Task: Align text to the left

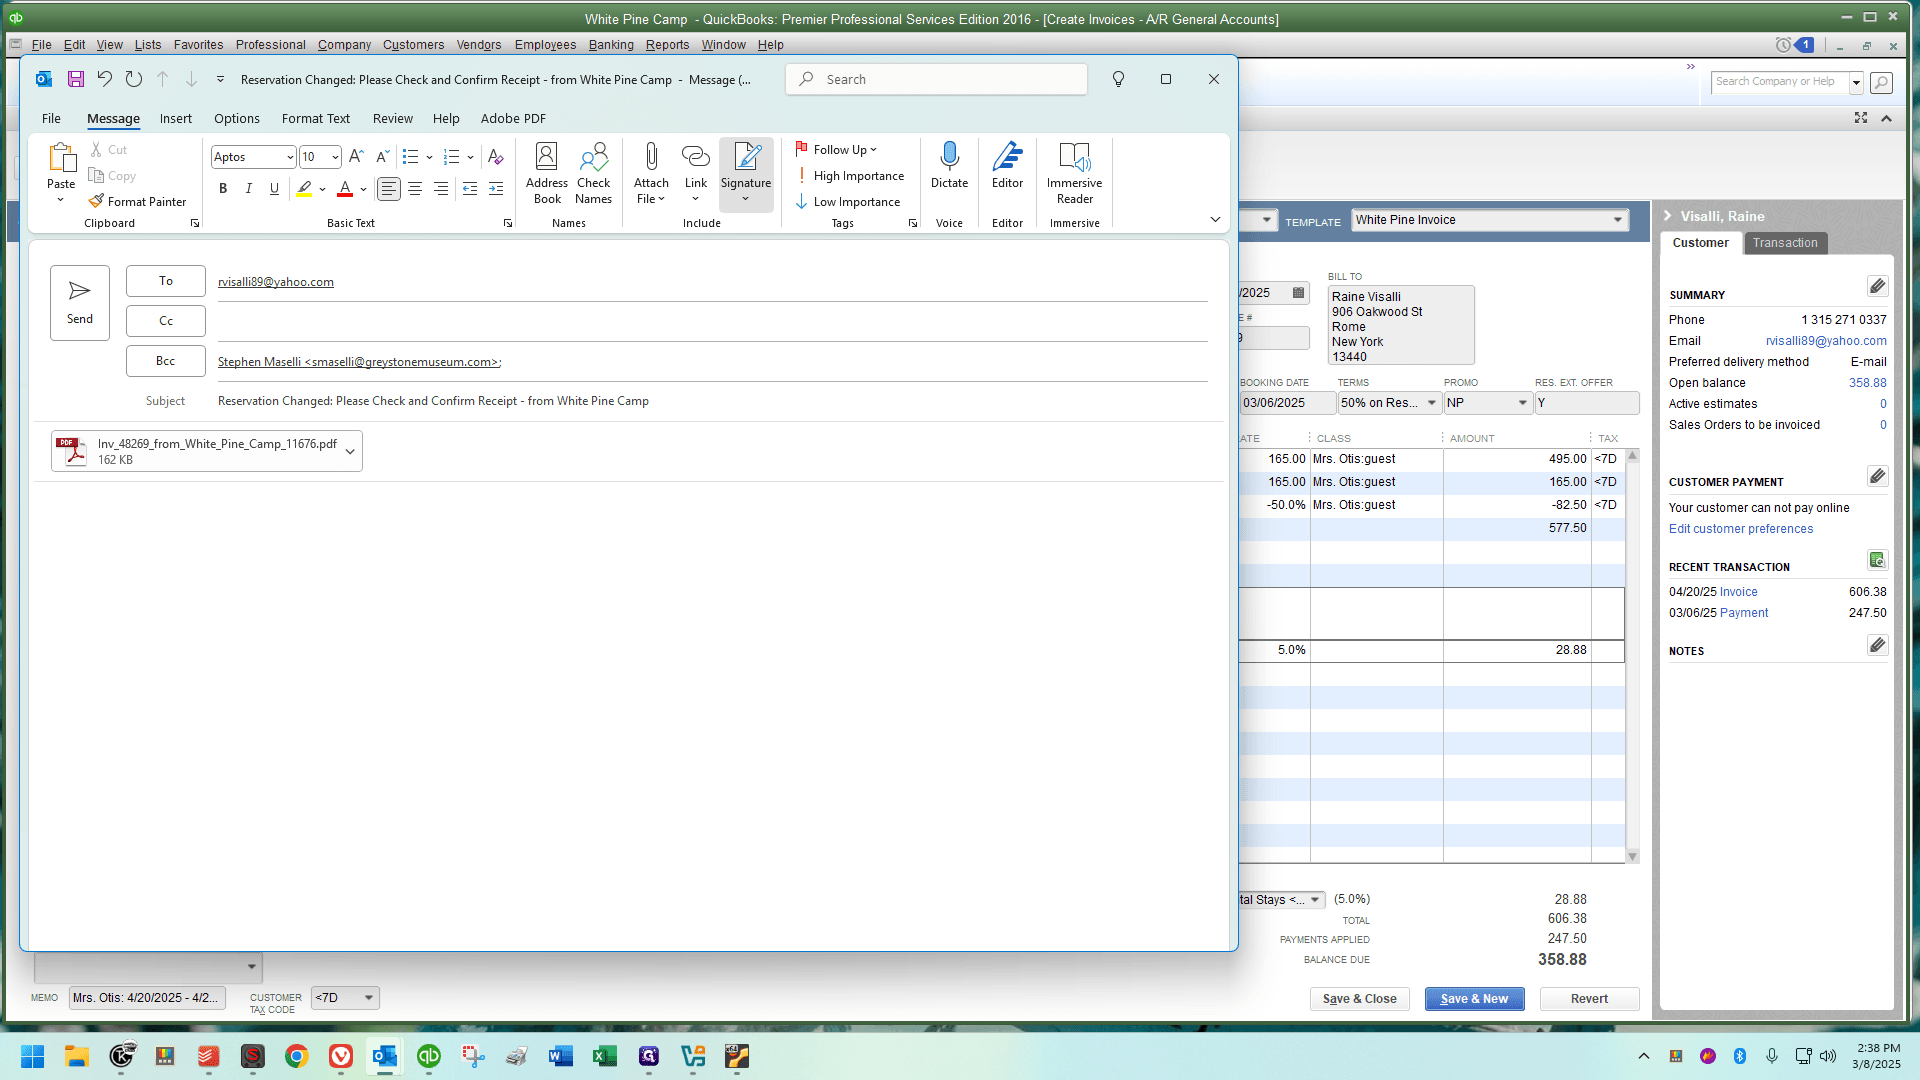Action: click(x=389, y=188)
